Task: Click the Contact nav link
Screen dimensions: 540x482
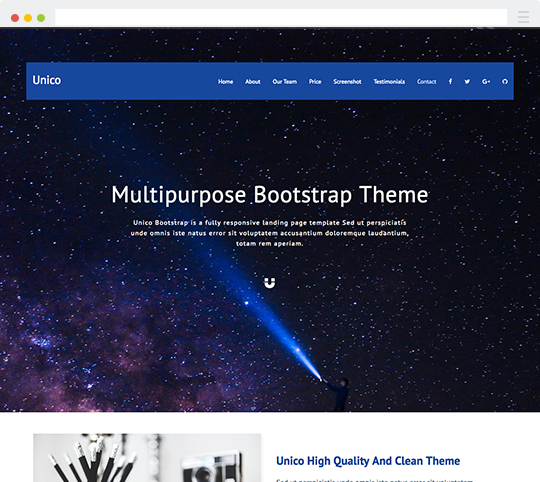Action: point(426,82)
